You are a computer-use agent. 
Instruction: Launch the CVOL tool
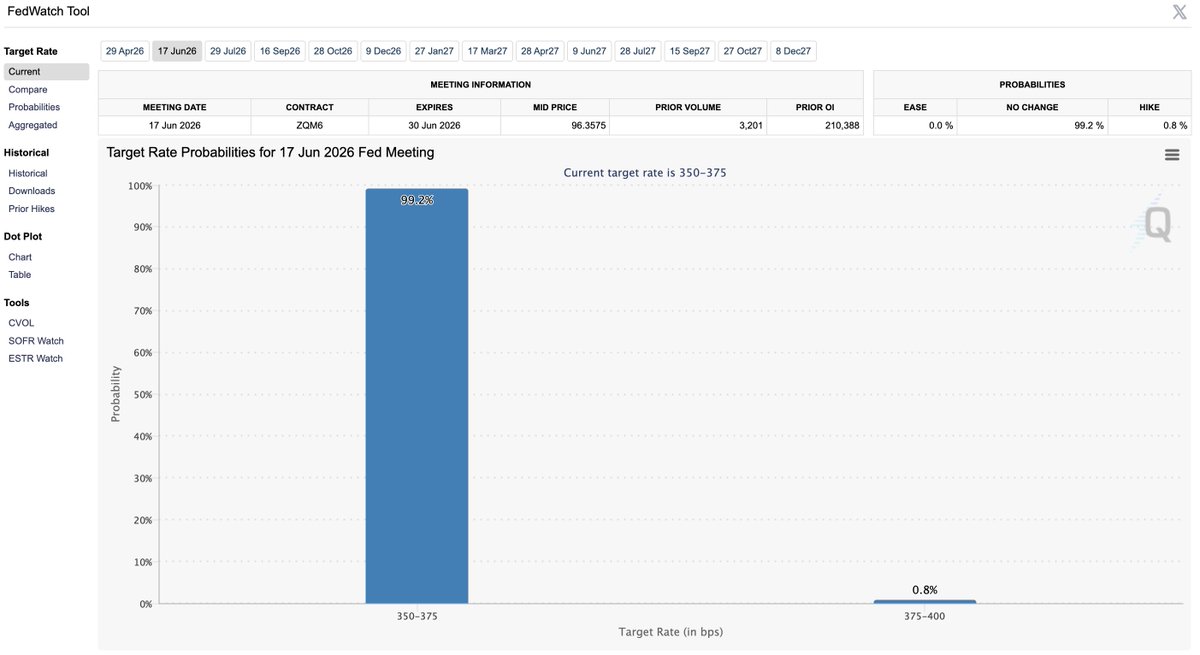click(21, 322)
